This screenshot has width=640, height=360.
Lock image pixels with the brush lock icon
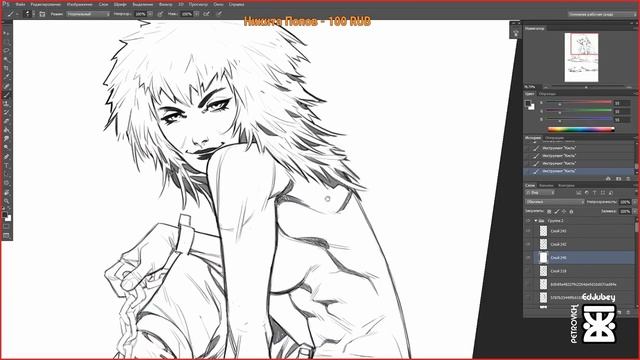click(557, 211)
